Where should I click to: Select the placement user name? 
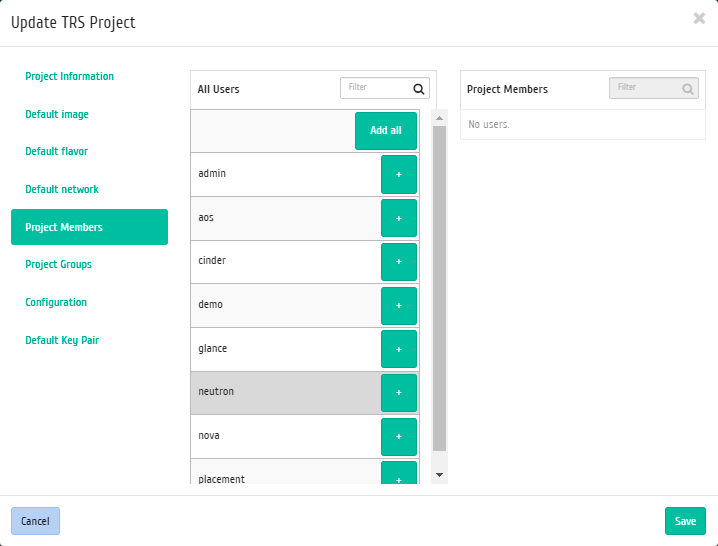point(222,479)
